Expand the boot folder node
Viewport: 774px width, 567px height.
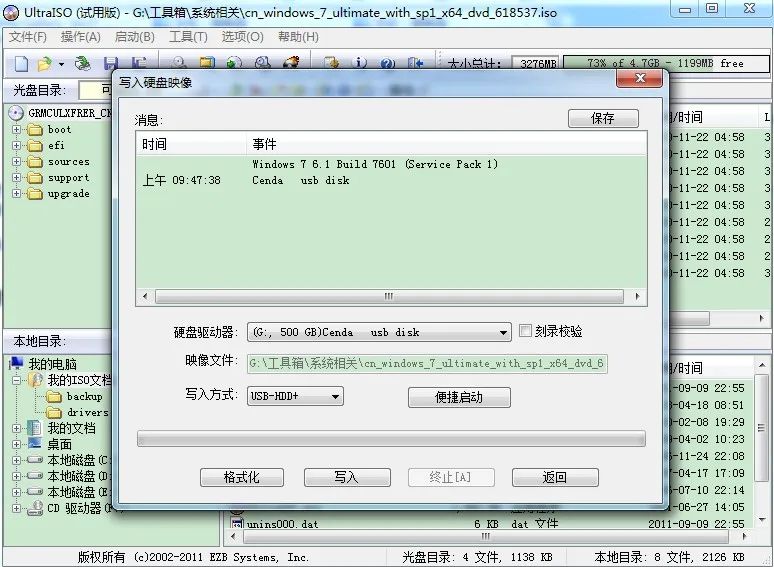coord(16,129)
